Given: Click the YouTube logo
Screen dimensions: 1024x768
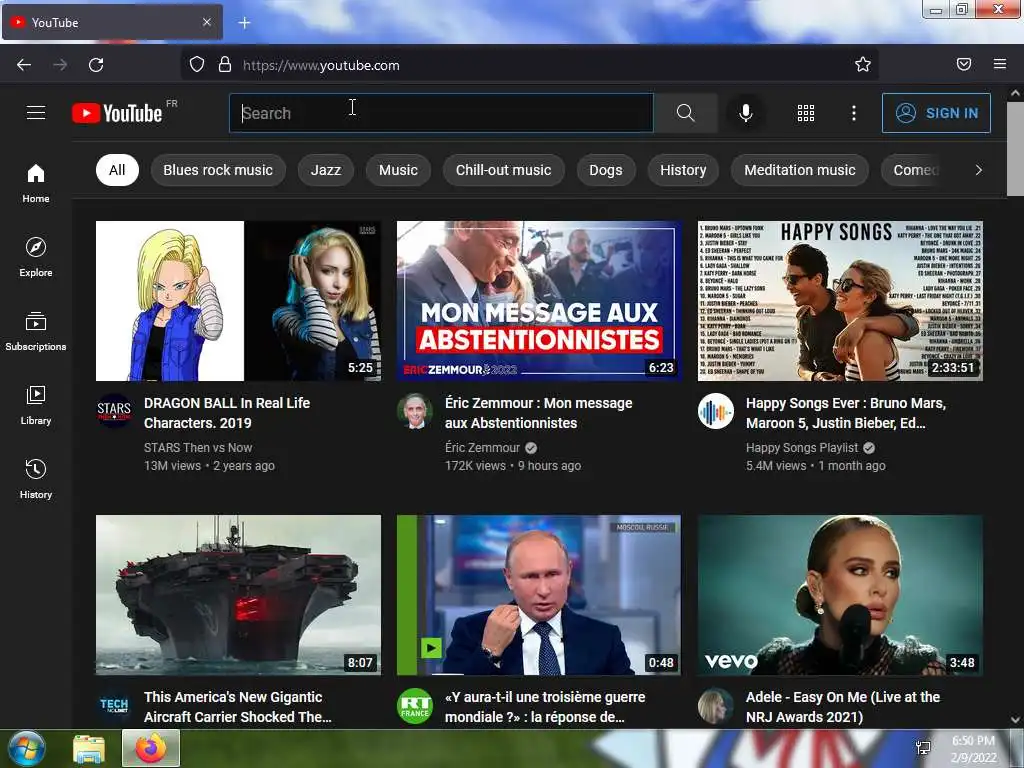Looking at the screenshot, I should [x=117, y=113].
